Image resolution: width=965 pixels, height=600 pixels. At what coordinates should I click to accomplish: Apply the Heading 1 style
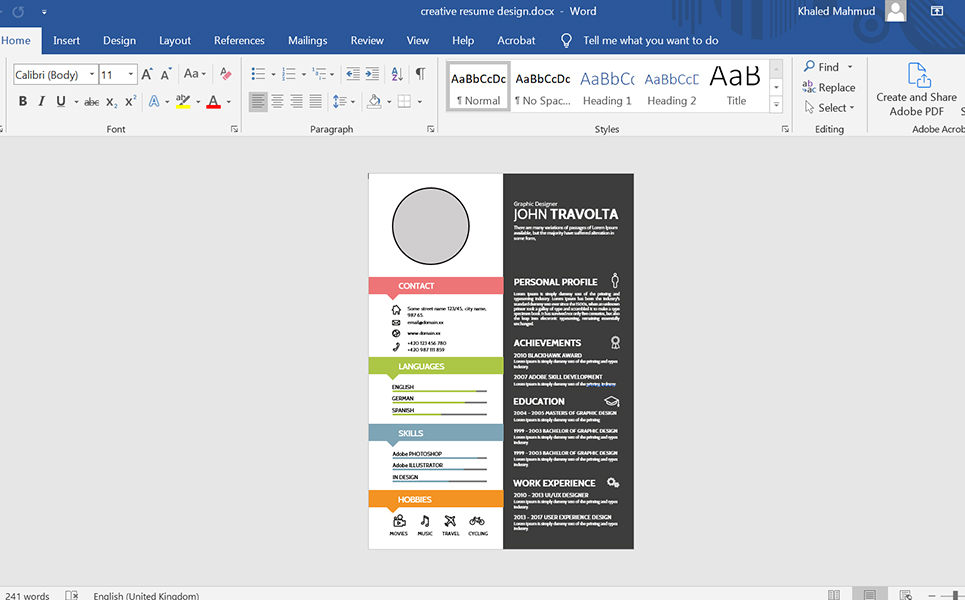607,87
